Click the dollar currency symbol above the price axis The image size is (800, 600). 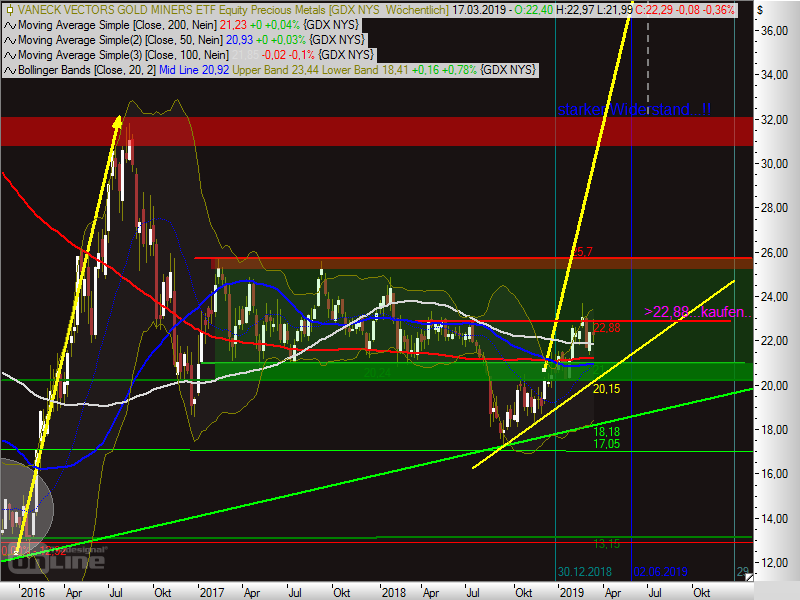coord(760,10)
